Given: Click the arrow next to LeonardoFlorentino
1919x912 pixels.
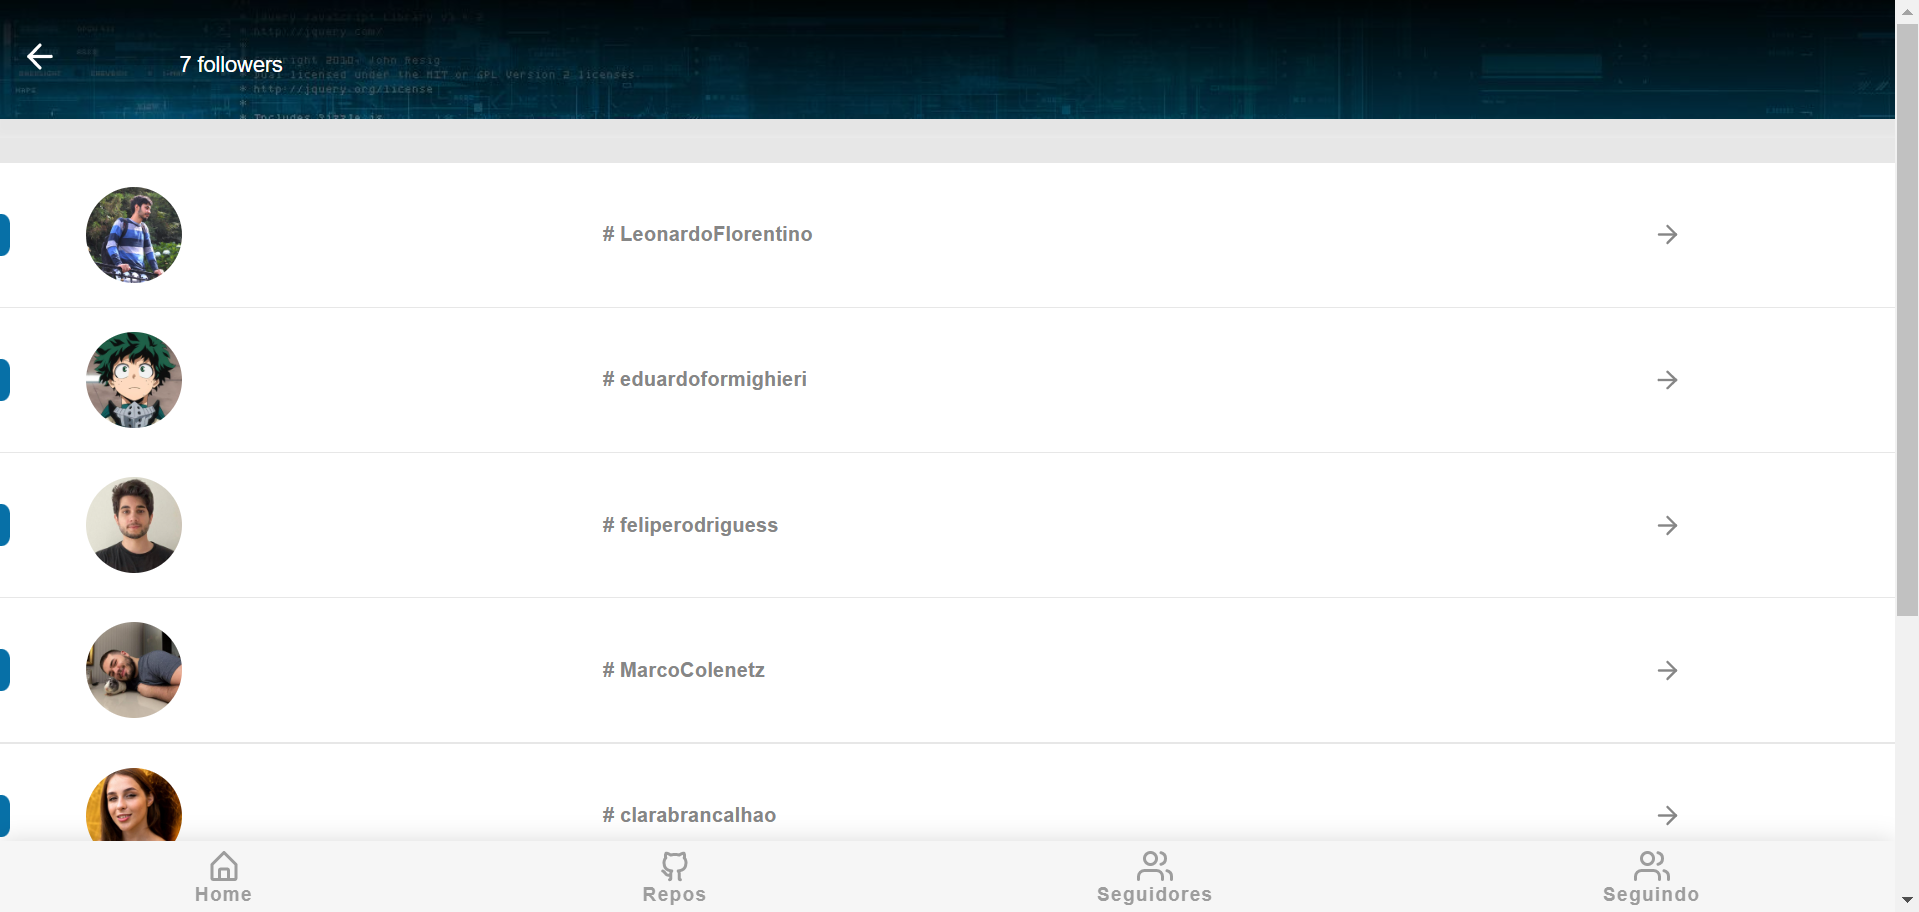Looking at the screenshot, I should point(1668,234).
